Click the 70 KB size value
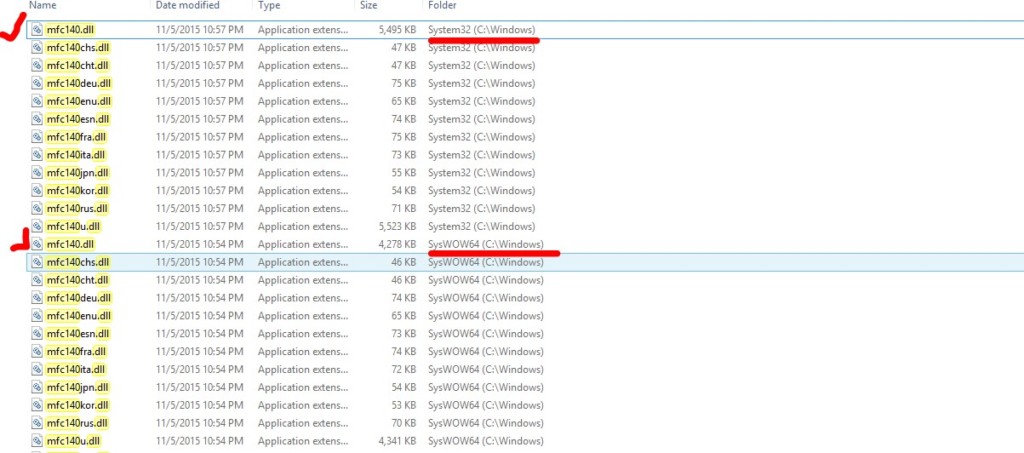The height and width of the screenshot is (453, 1024). (404, 423)
